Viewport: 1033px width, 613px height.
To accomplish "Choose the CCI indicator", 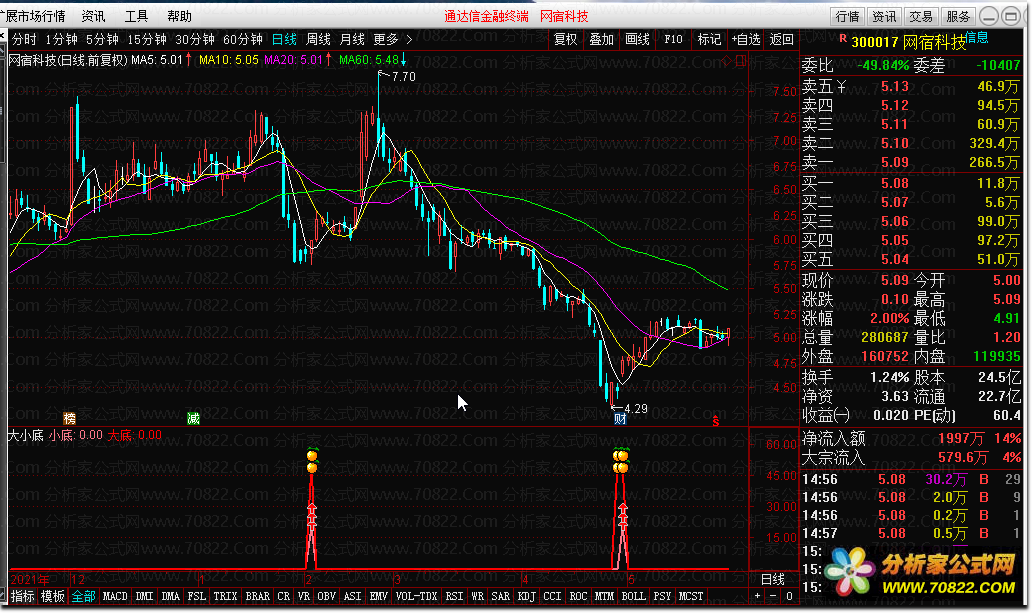I will click(x=552, y=597).
